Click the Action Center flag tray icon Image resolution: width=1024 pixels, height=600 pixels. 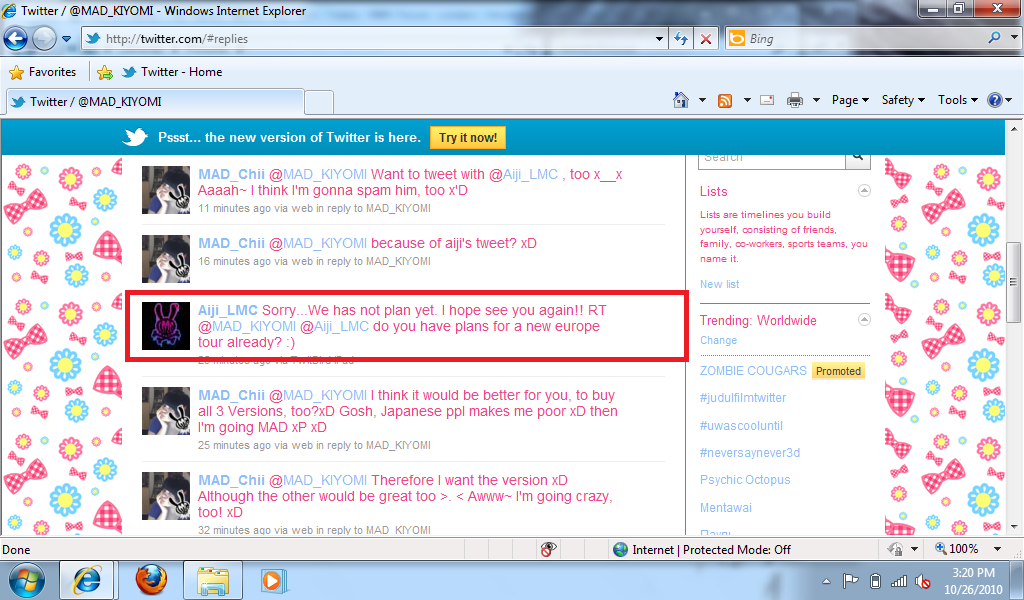pyautogui.click(x=850, y=580)
